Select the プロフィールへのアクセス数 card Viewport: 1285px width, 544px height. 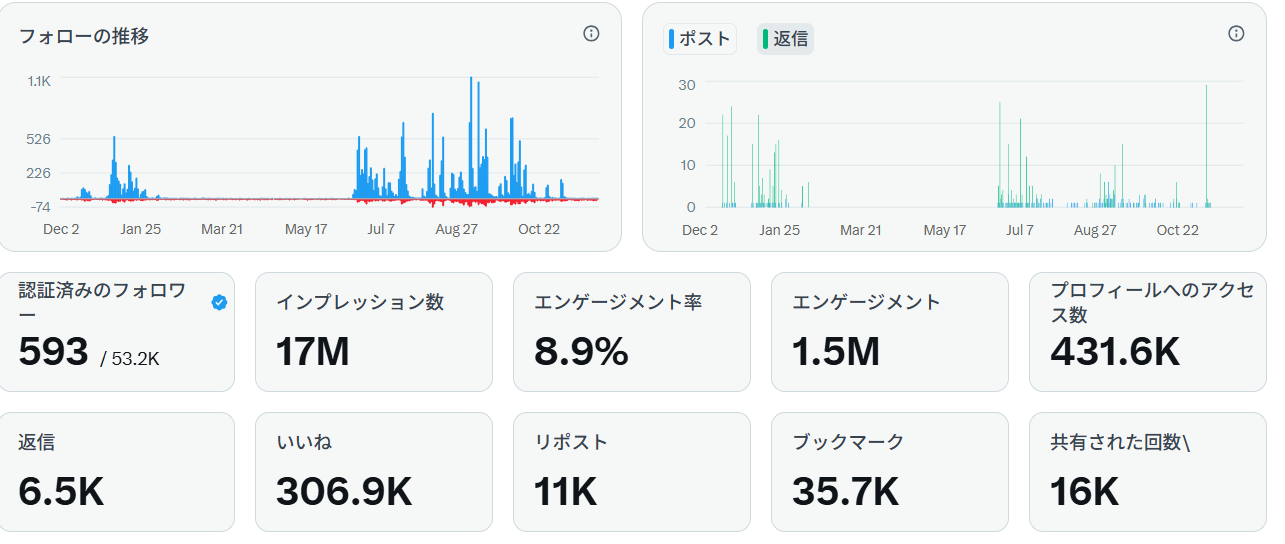(x=1147, y=332)
